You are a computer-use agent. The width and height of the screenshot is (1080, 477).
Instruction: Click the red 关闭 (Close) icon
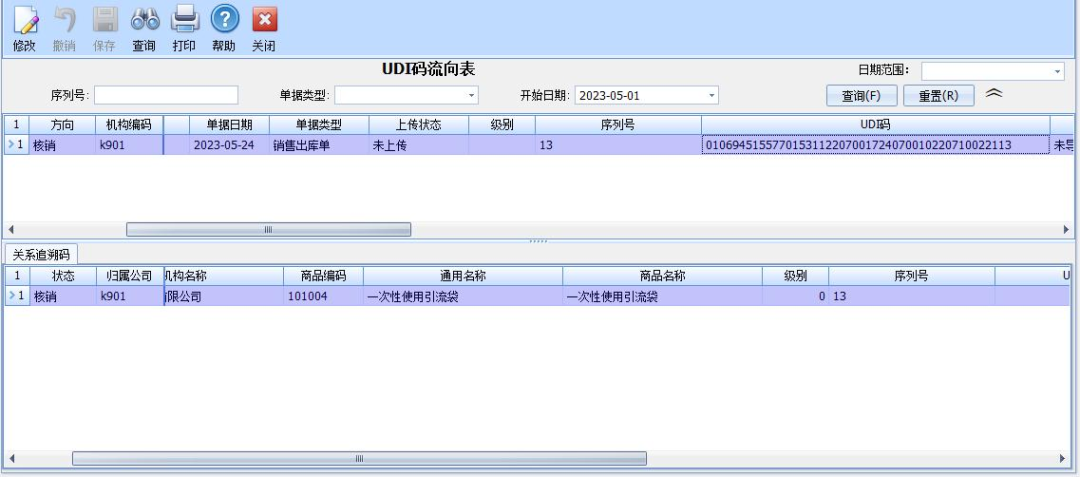click(x=263, y=20)
